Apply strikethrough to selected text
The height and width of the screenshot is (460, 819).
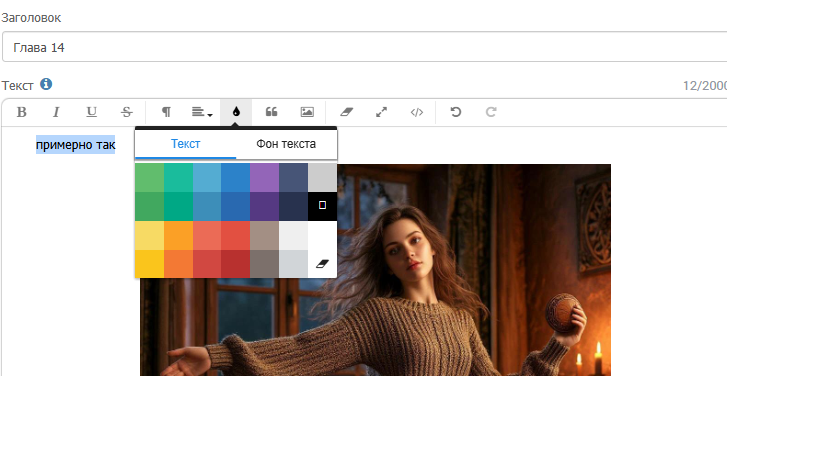coord(126,112)
